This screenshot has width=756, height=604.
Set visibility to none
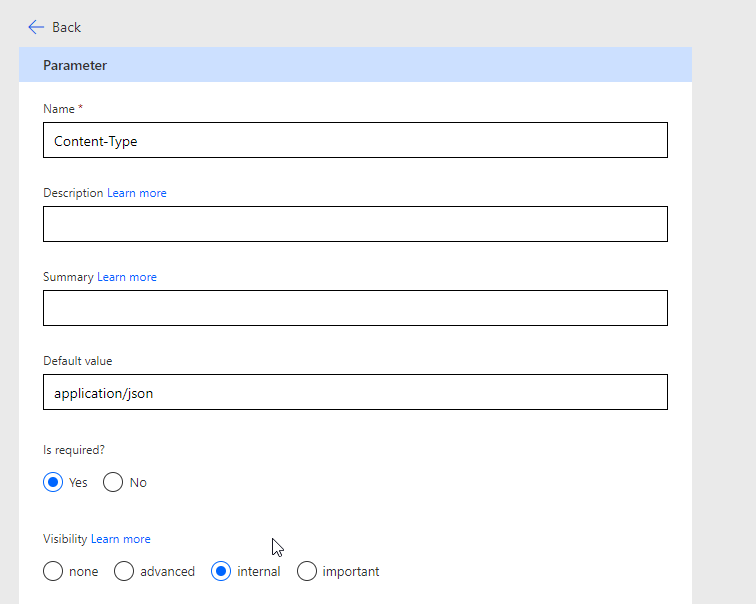(x=54, y=572)
